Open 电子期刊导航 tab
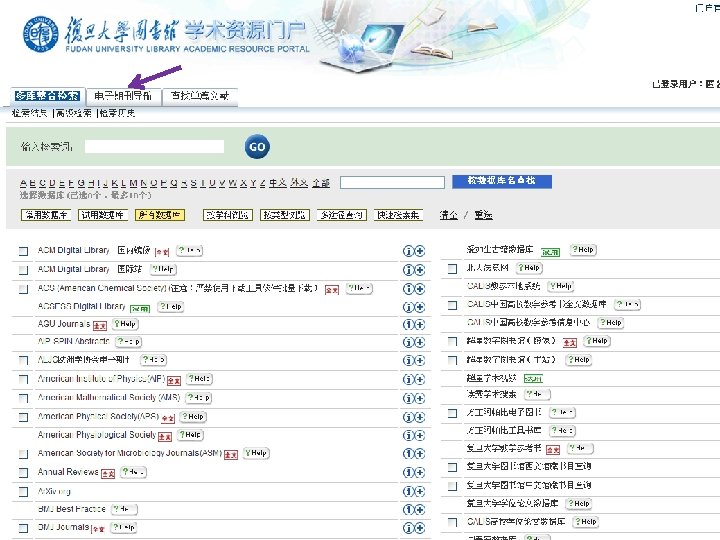This screenshot has width=720, height=540. coord(123,96)
